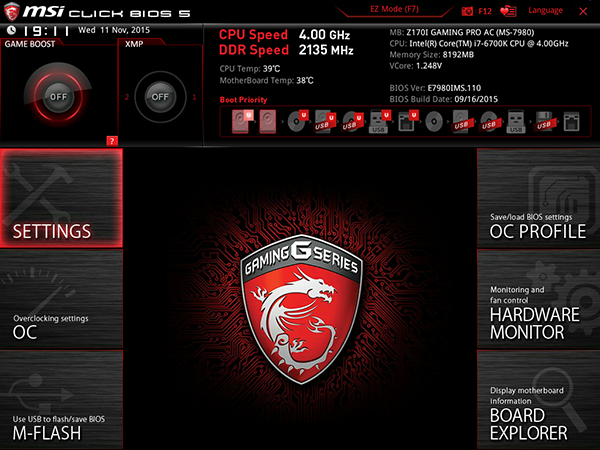The width and height of the screenshot is (600, 450).
Task: Click the first optical disc boot icon
Action: tap(297, 121)
